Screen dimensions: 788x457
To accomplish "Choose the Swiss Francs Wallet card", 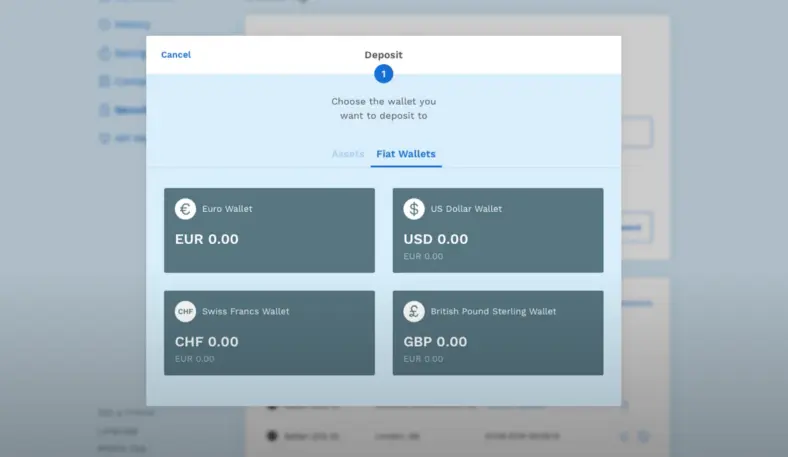I will [269, 333].
